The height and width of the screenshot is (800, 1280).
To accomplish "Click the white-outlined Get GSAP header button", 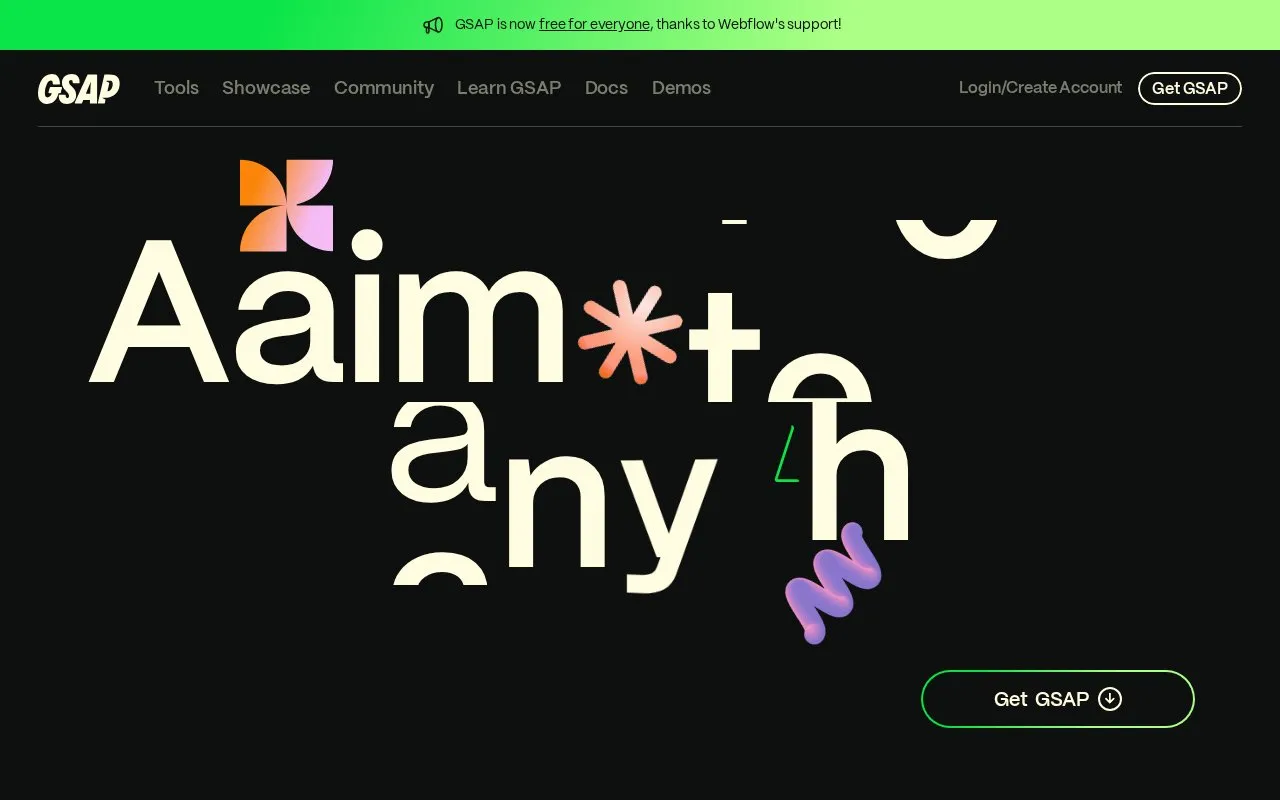I will point(1190,88).
